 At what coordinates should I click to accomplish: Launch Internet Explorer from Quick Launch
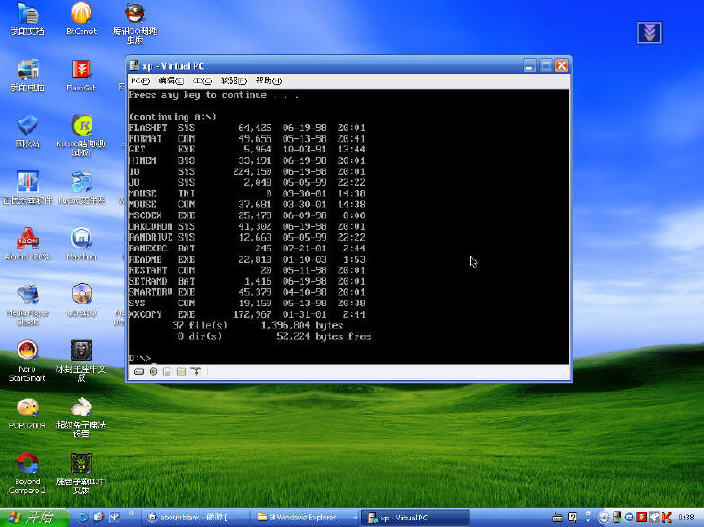pyautogui.click(x=84, y=518)
